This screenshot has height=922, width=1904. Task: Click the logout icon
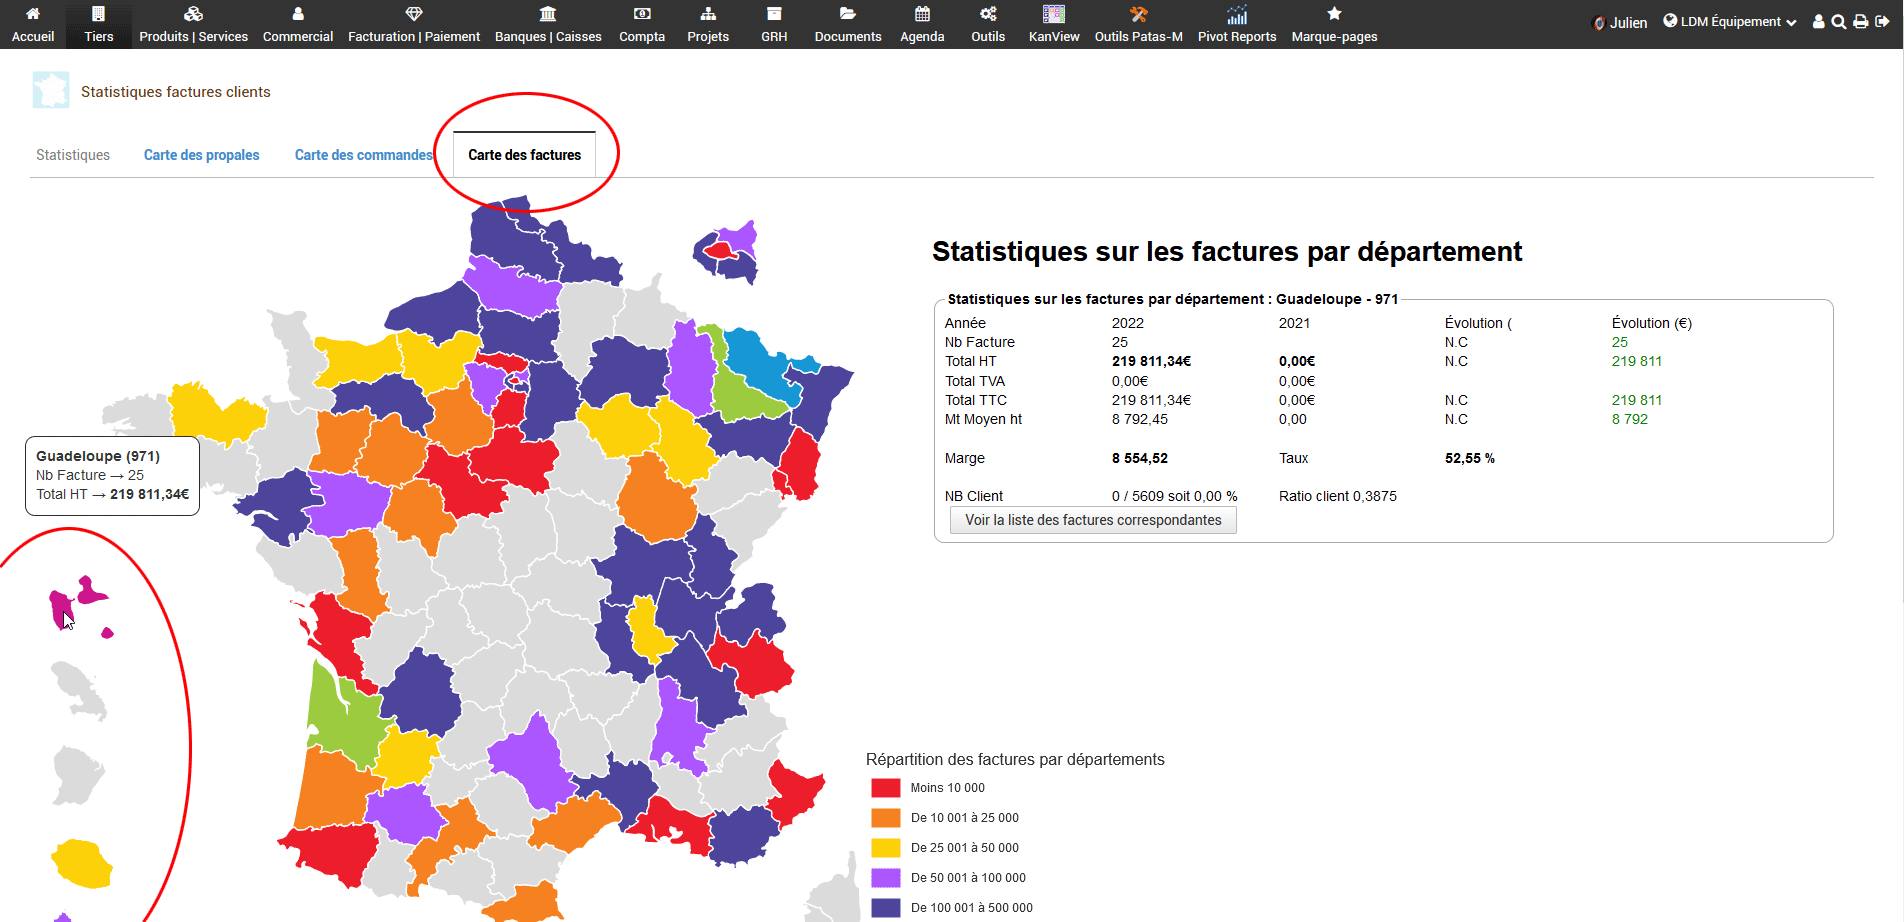[x=1882, y=22]
